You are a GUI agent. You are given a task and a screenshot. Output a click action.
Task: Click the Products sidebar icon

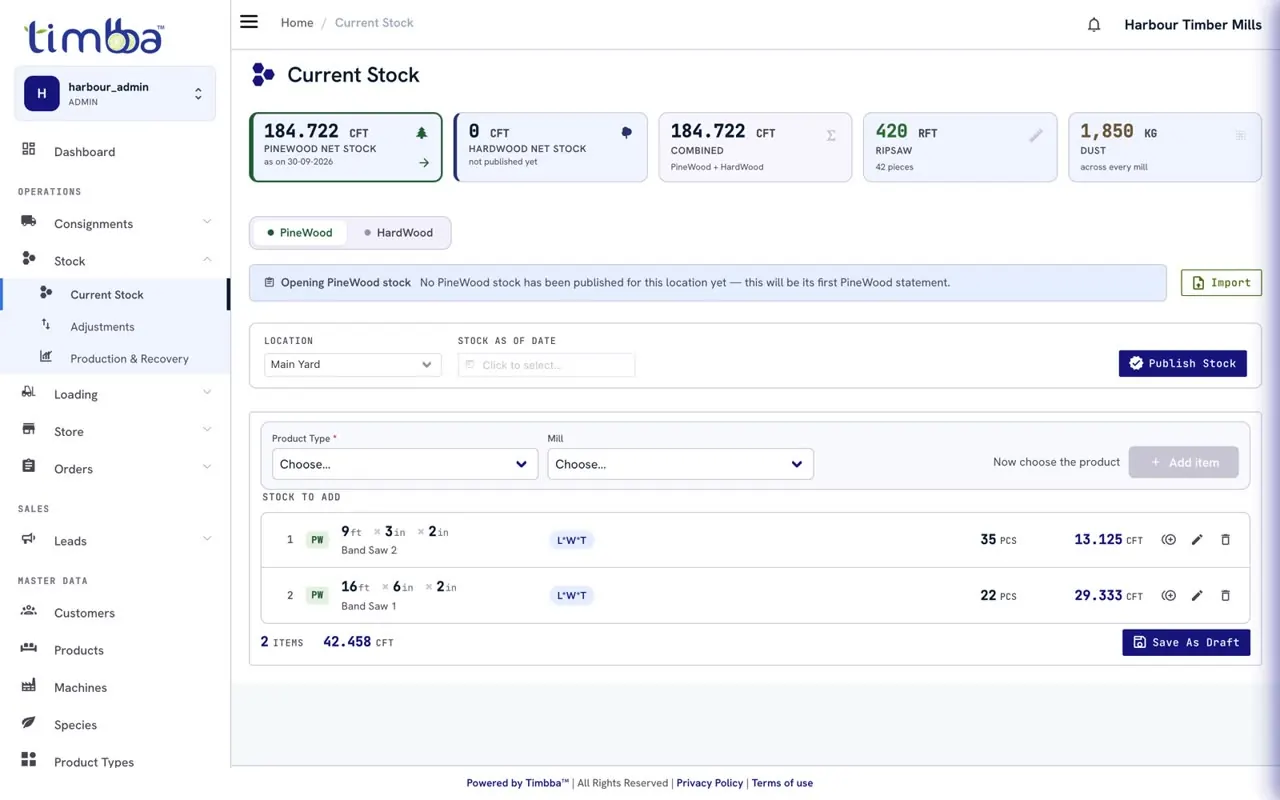click(x=29, y=649)
